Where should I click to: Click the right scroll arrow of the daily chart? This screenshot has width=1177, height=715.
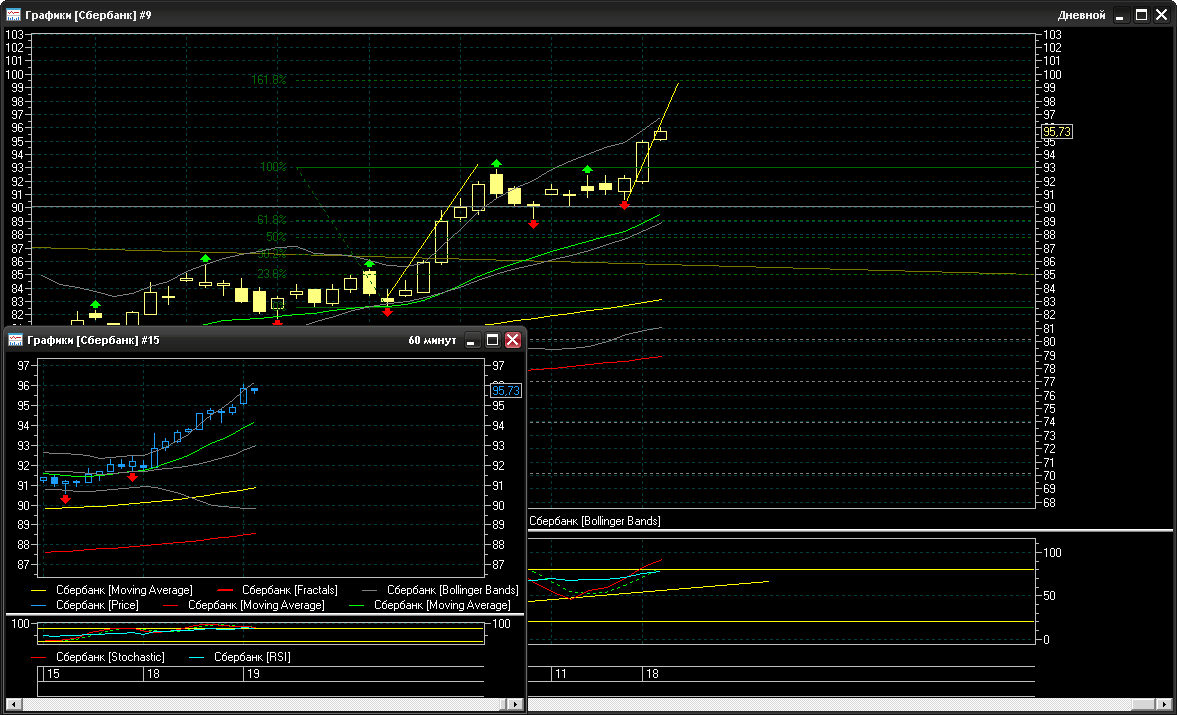coord(1164,704)
